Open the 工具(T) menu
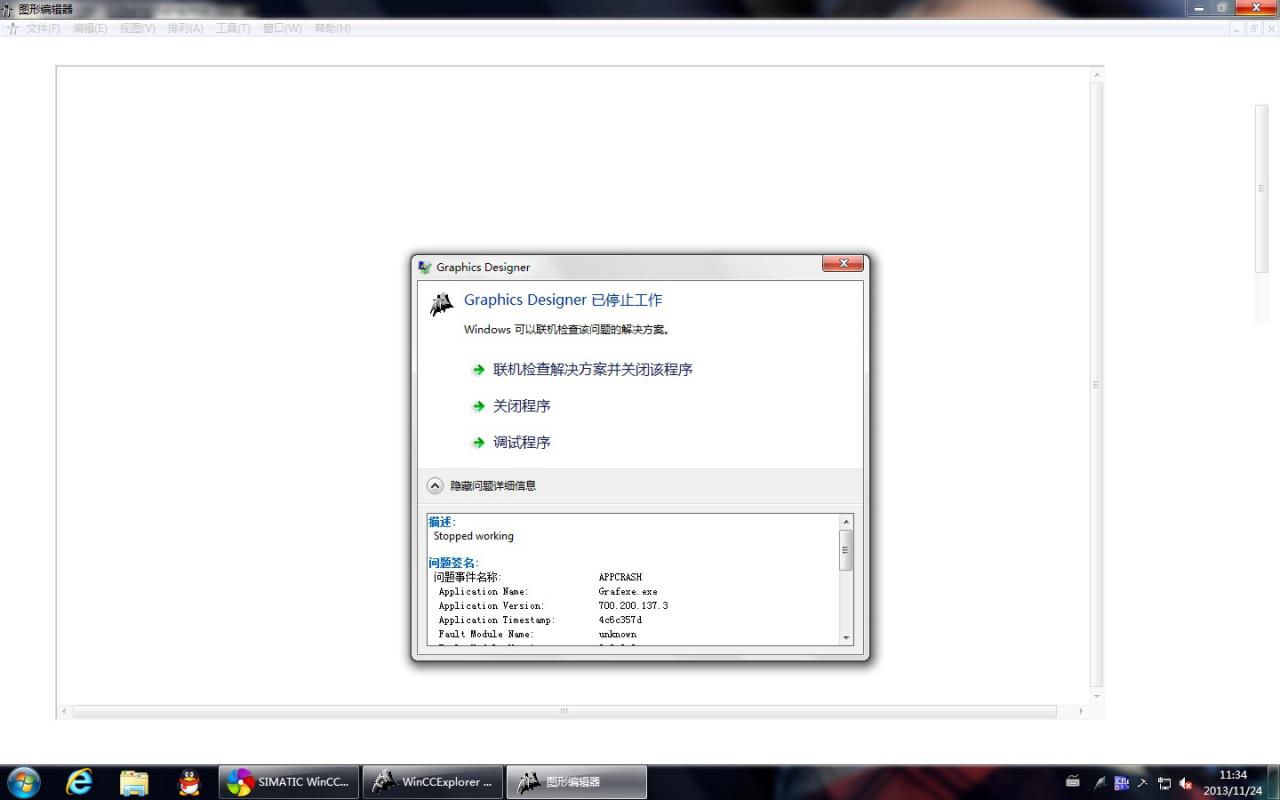This screenshot has height=800, width=1280. coord(233,28)
